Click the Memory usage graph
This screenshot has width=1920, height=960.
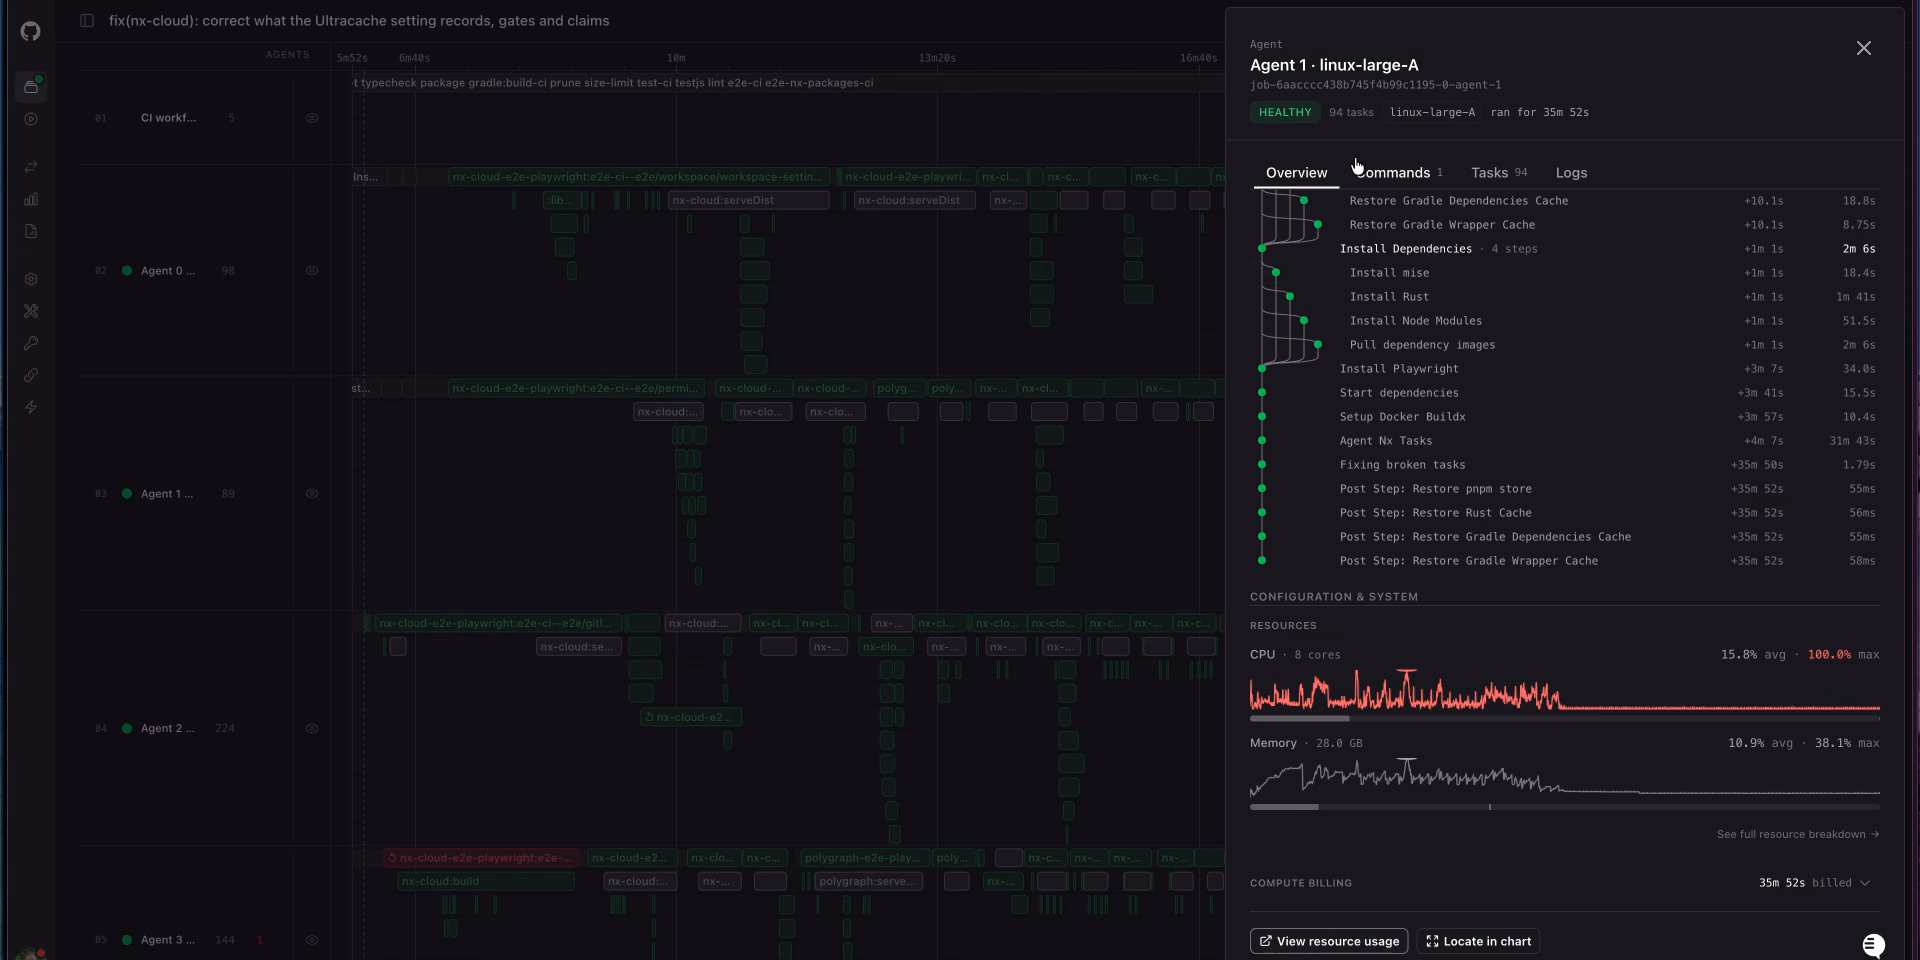click(1565, 778)
